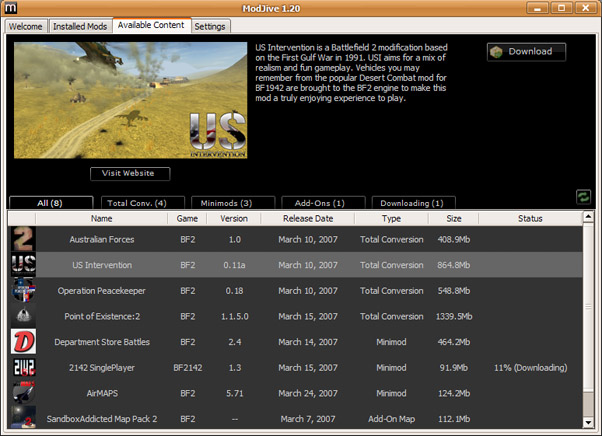Click the US Intervention row icon
This screenshot has width=602, height=436.
pos(22,265)
